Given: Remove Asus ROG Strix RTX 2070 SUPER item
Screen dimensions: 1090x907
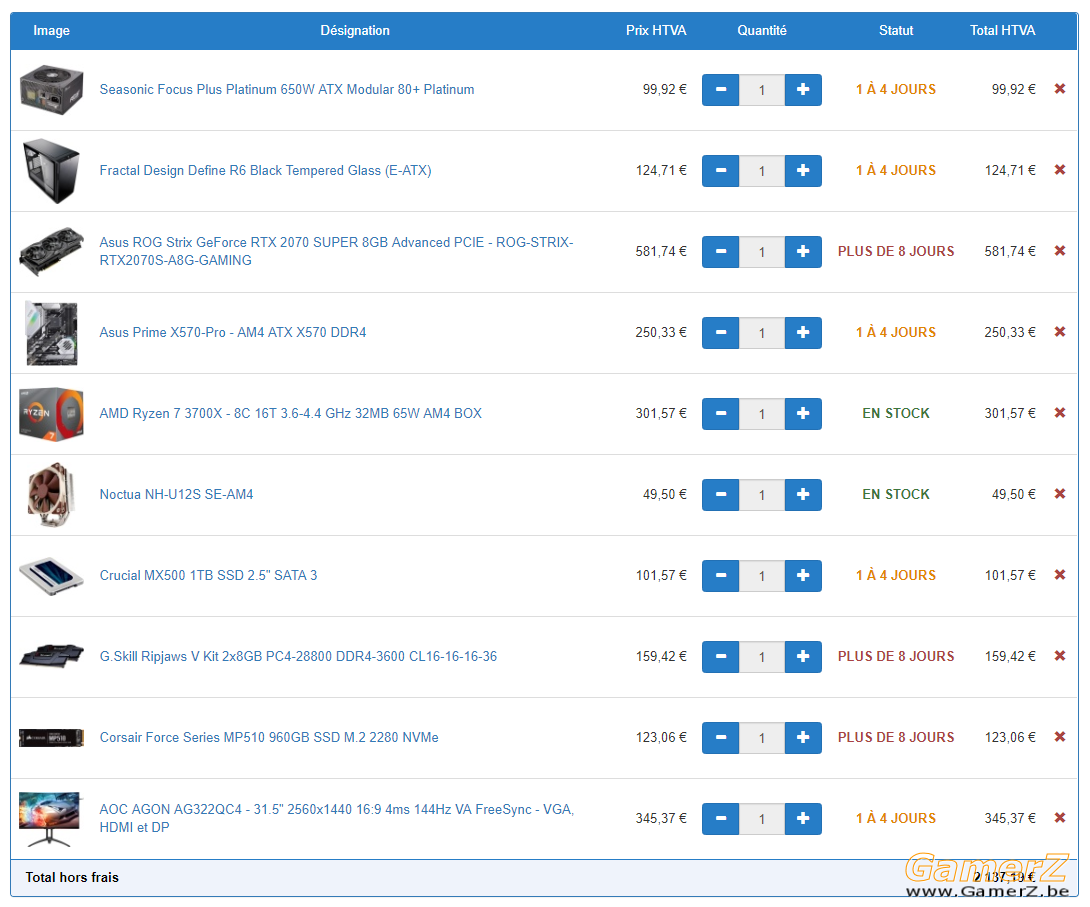Looking at the screenshot, I should (x=1059, y=251).
